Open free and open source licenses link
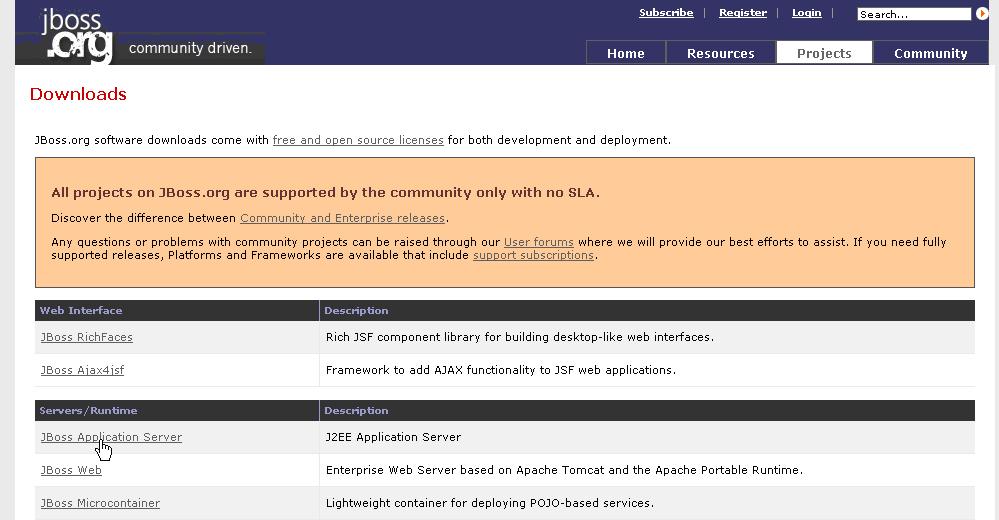The height and width of the screenshot is (520, 999). pos(358,140)
